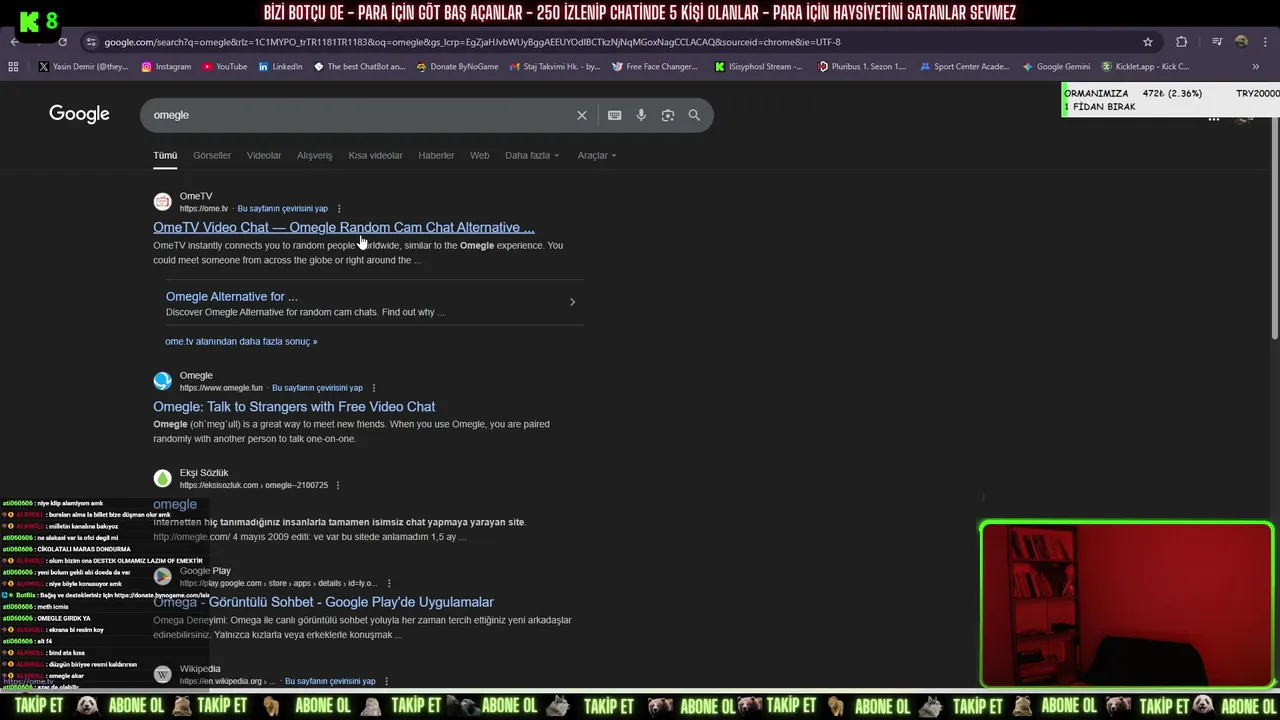Open the Omegle Alternative for sitelink

click(x=232, y=297)
